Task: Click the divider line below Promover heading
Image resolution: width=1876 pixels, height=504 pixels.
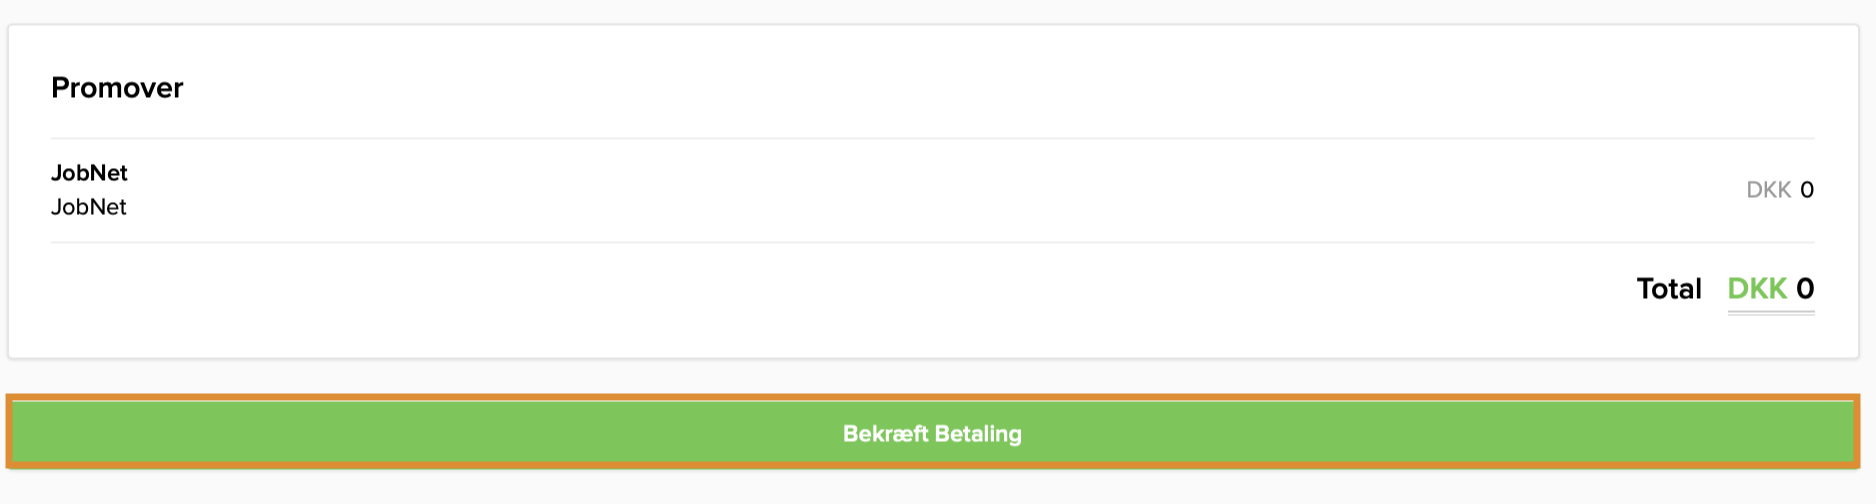Action: pyautogui.click(x=932, y=138)
